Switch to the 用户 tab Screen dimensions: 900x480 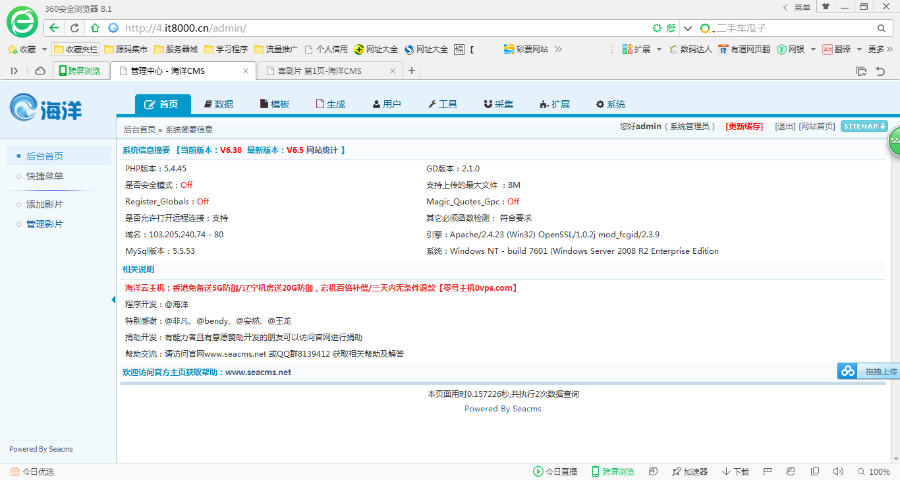(x=386, y=104)
